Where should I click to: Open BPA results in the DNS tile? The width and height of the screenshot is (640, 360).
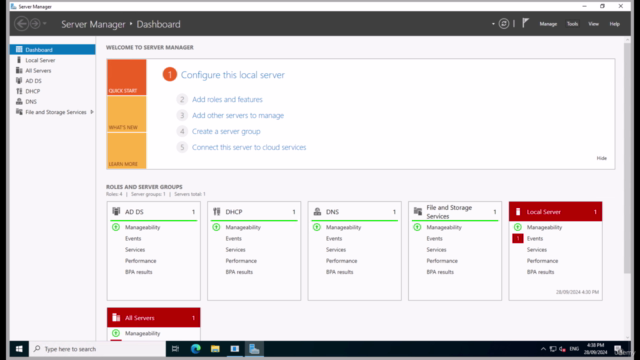340,272
